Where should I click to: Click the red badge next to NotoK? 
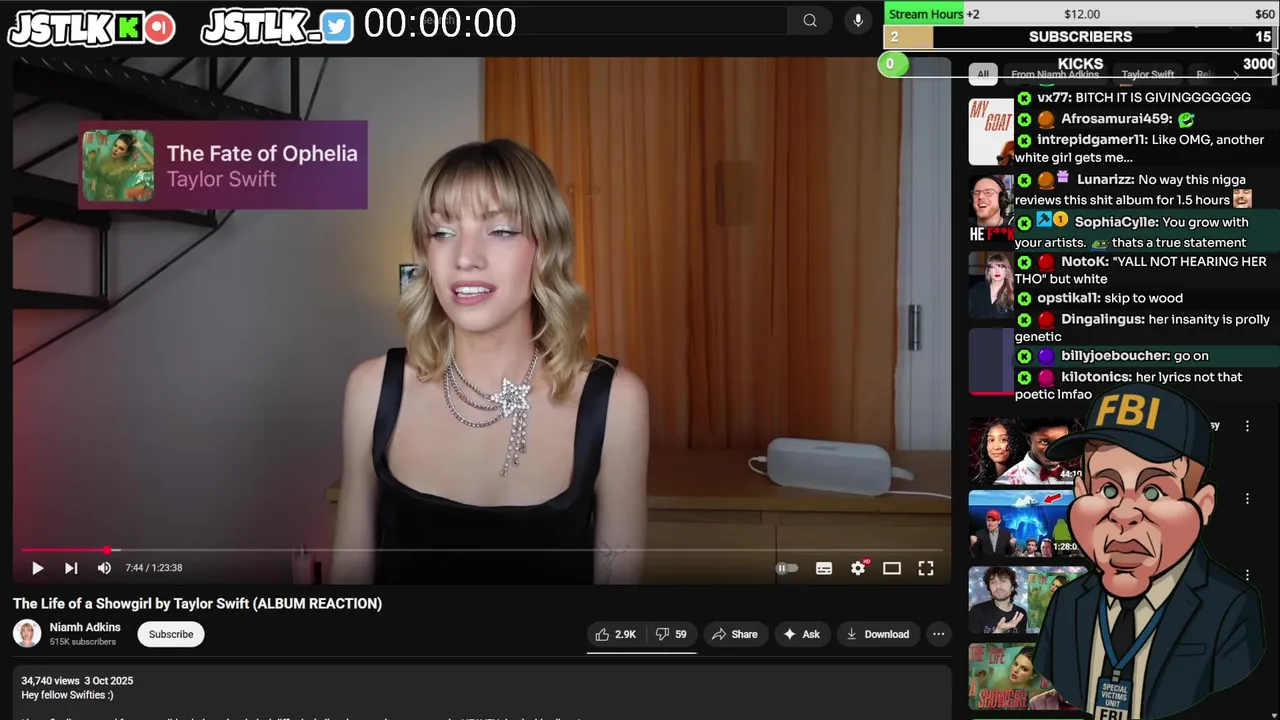(x=1046, y=262)
